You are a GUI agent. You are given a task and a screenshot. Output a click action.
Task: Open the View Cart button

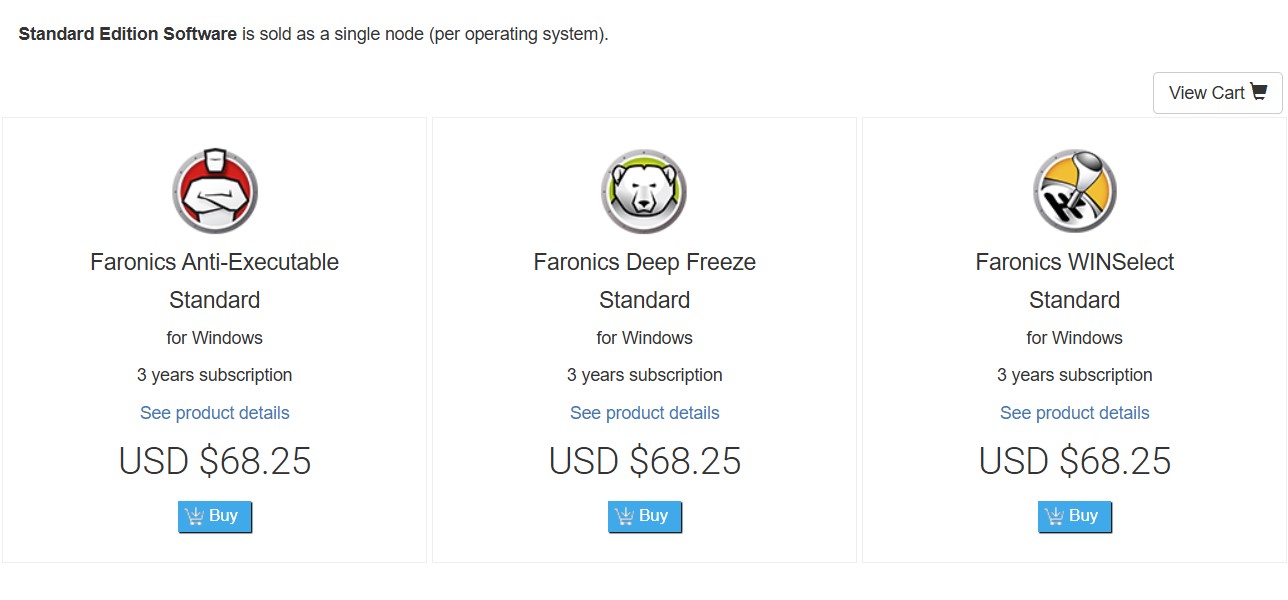[x=1217, y=93]
